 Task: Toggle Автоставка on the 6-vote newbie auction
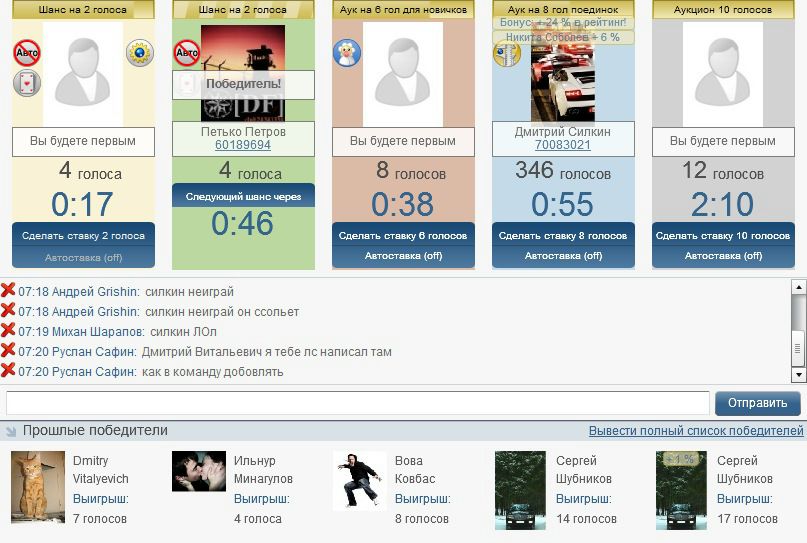[x=403, y=256]
